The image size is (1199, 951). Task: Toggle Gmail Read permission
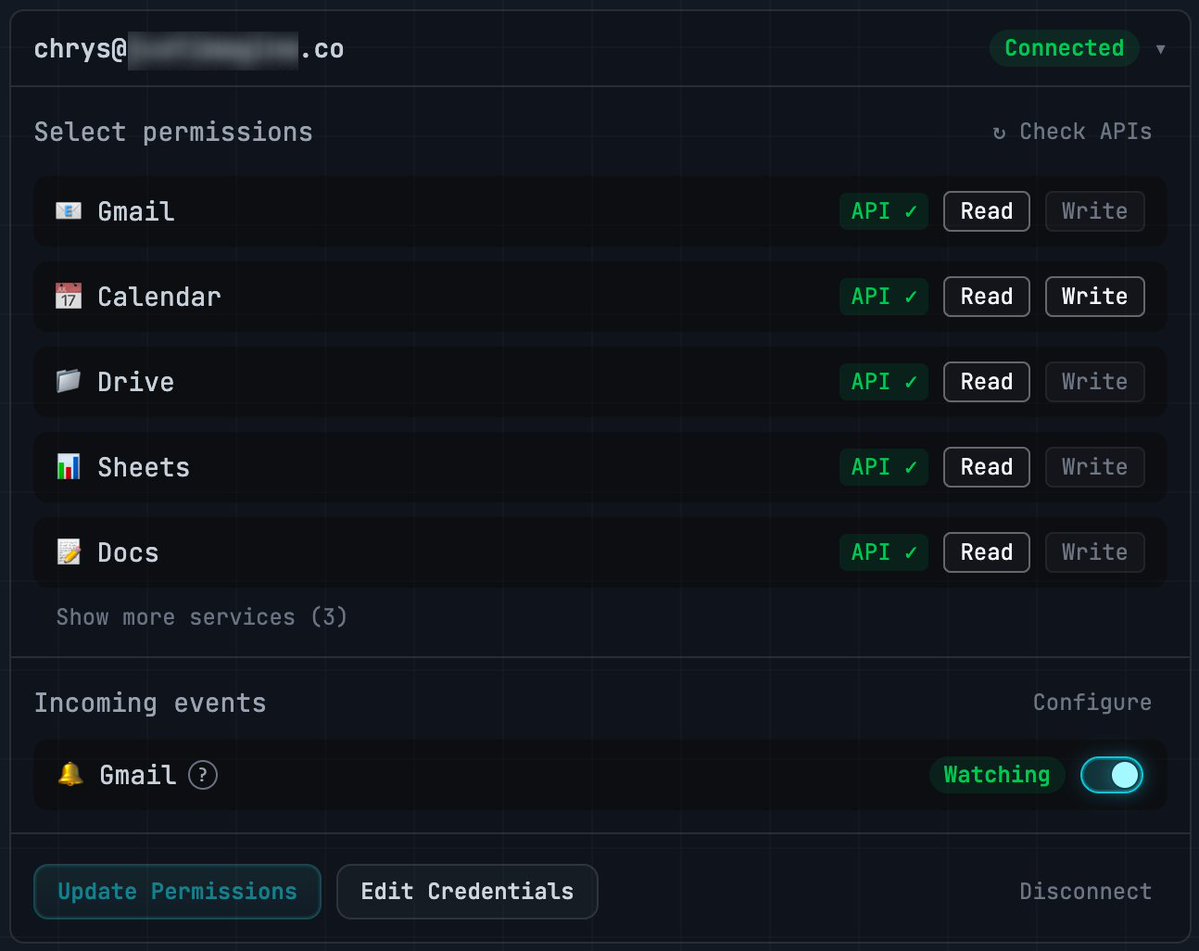tap(986, 211)
